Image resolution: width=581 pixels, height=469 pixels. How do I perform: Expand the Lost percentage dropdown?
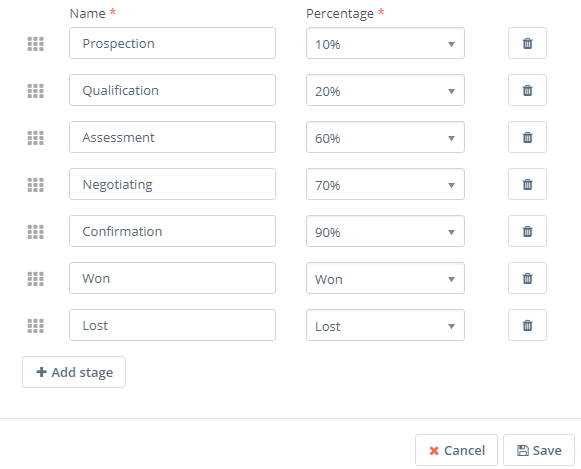tap(385, 325)
